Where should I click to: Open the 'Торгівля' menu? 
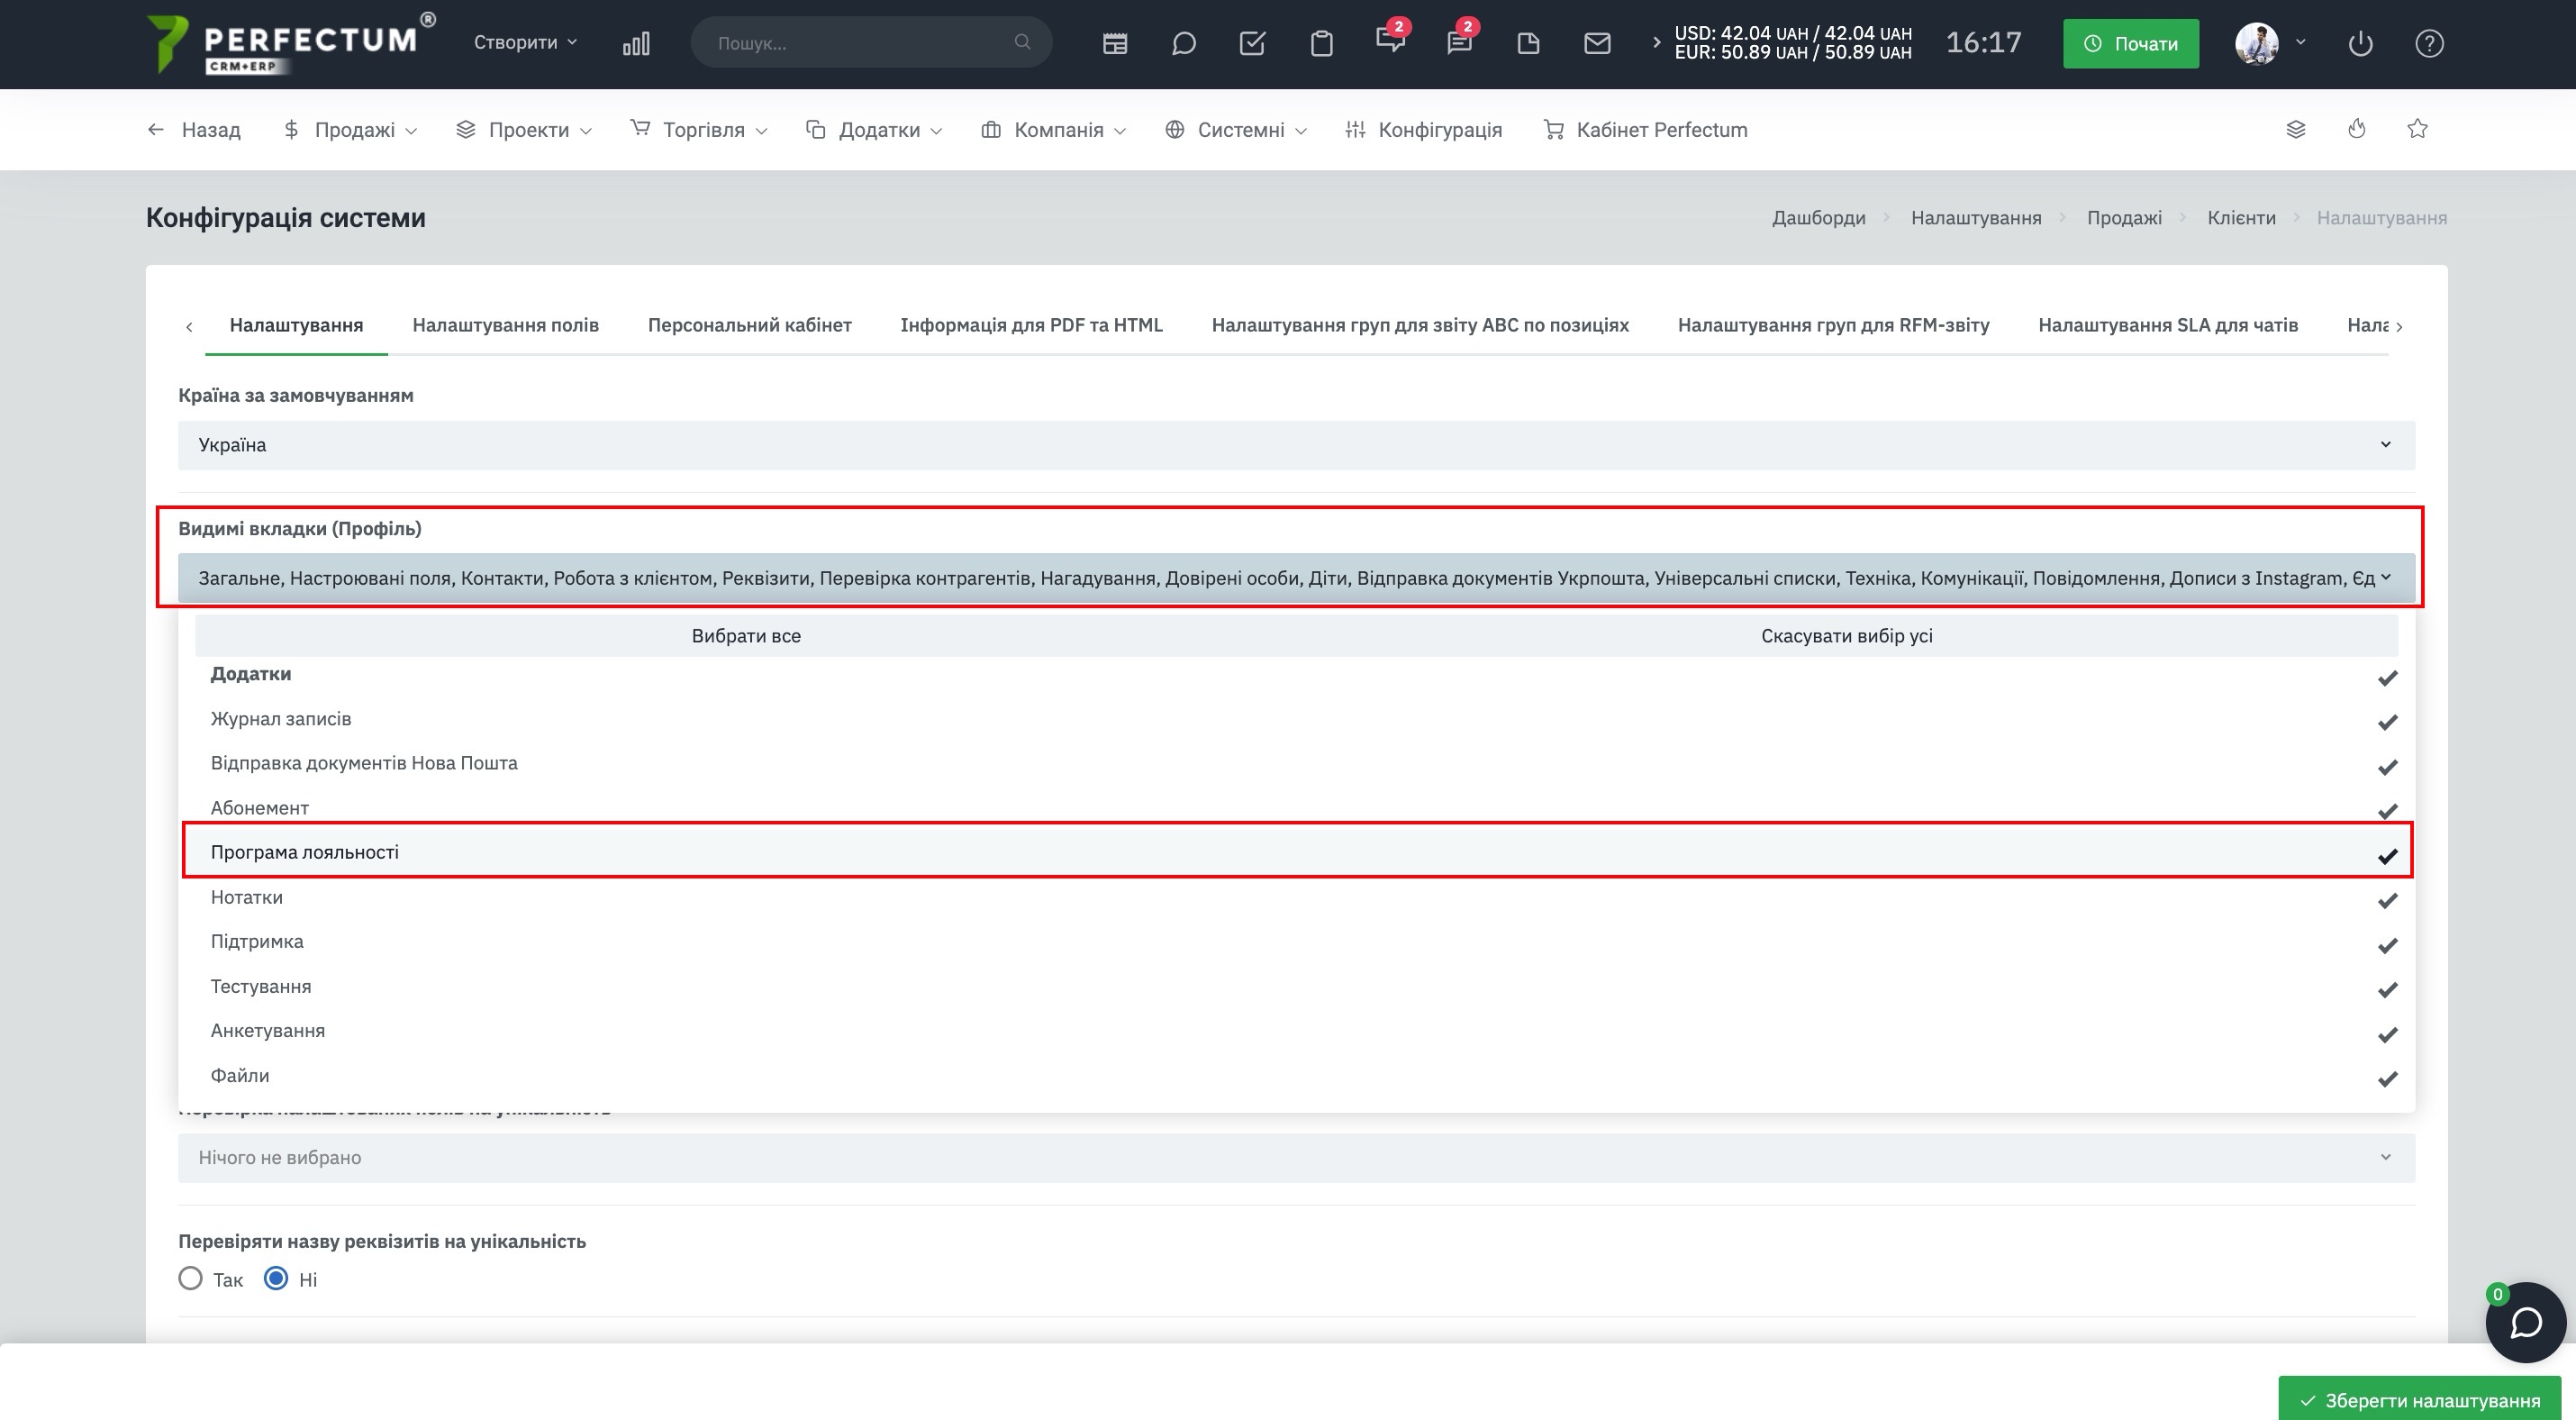(699, 129)
